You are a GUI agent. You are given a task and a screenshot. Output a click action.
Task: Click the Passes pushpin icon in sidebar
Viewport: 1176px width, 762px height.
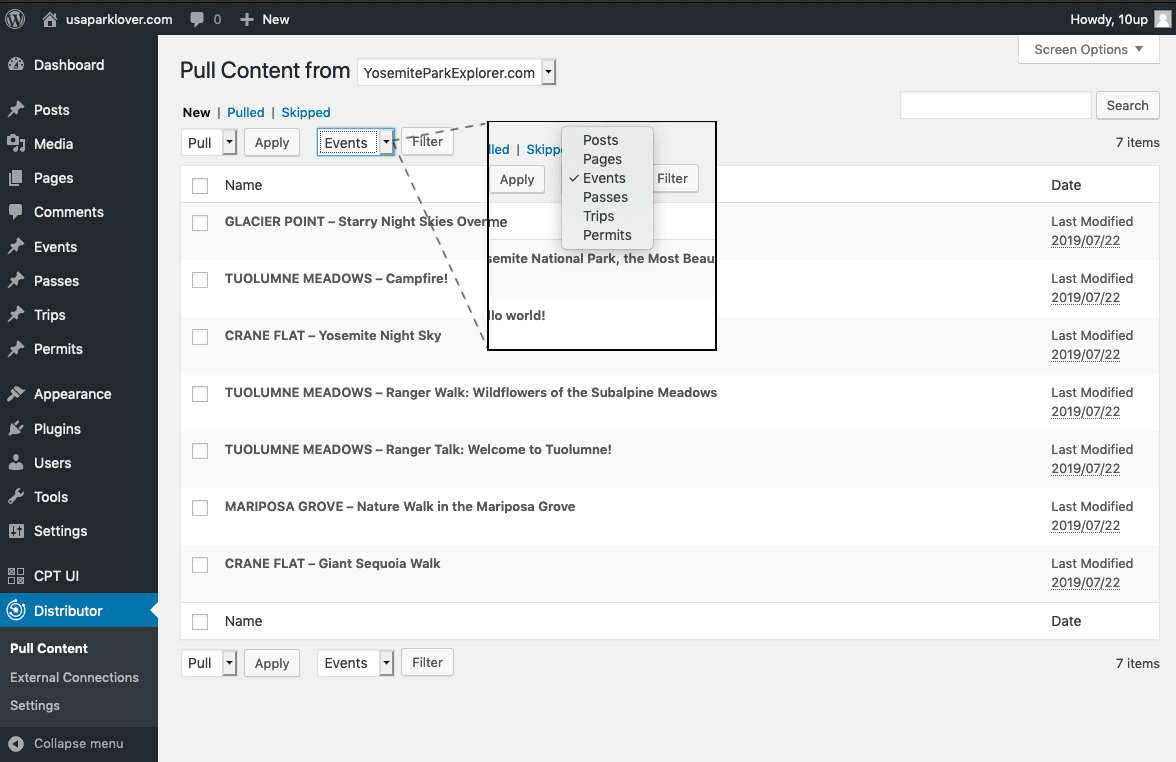(16, 280)
